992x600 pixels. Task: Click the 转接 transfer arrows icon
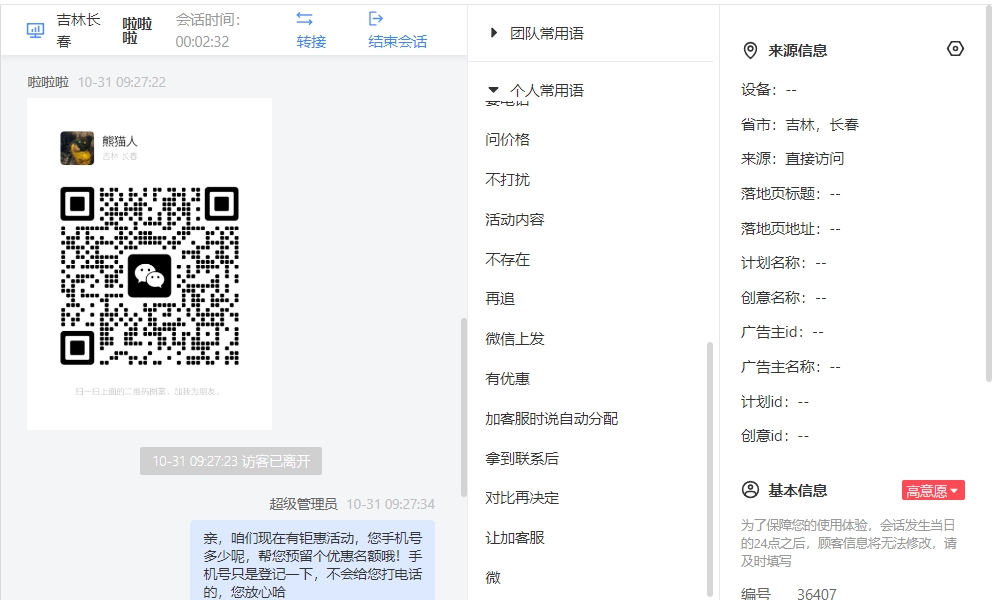coord(304,19)
